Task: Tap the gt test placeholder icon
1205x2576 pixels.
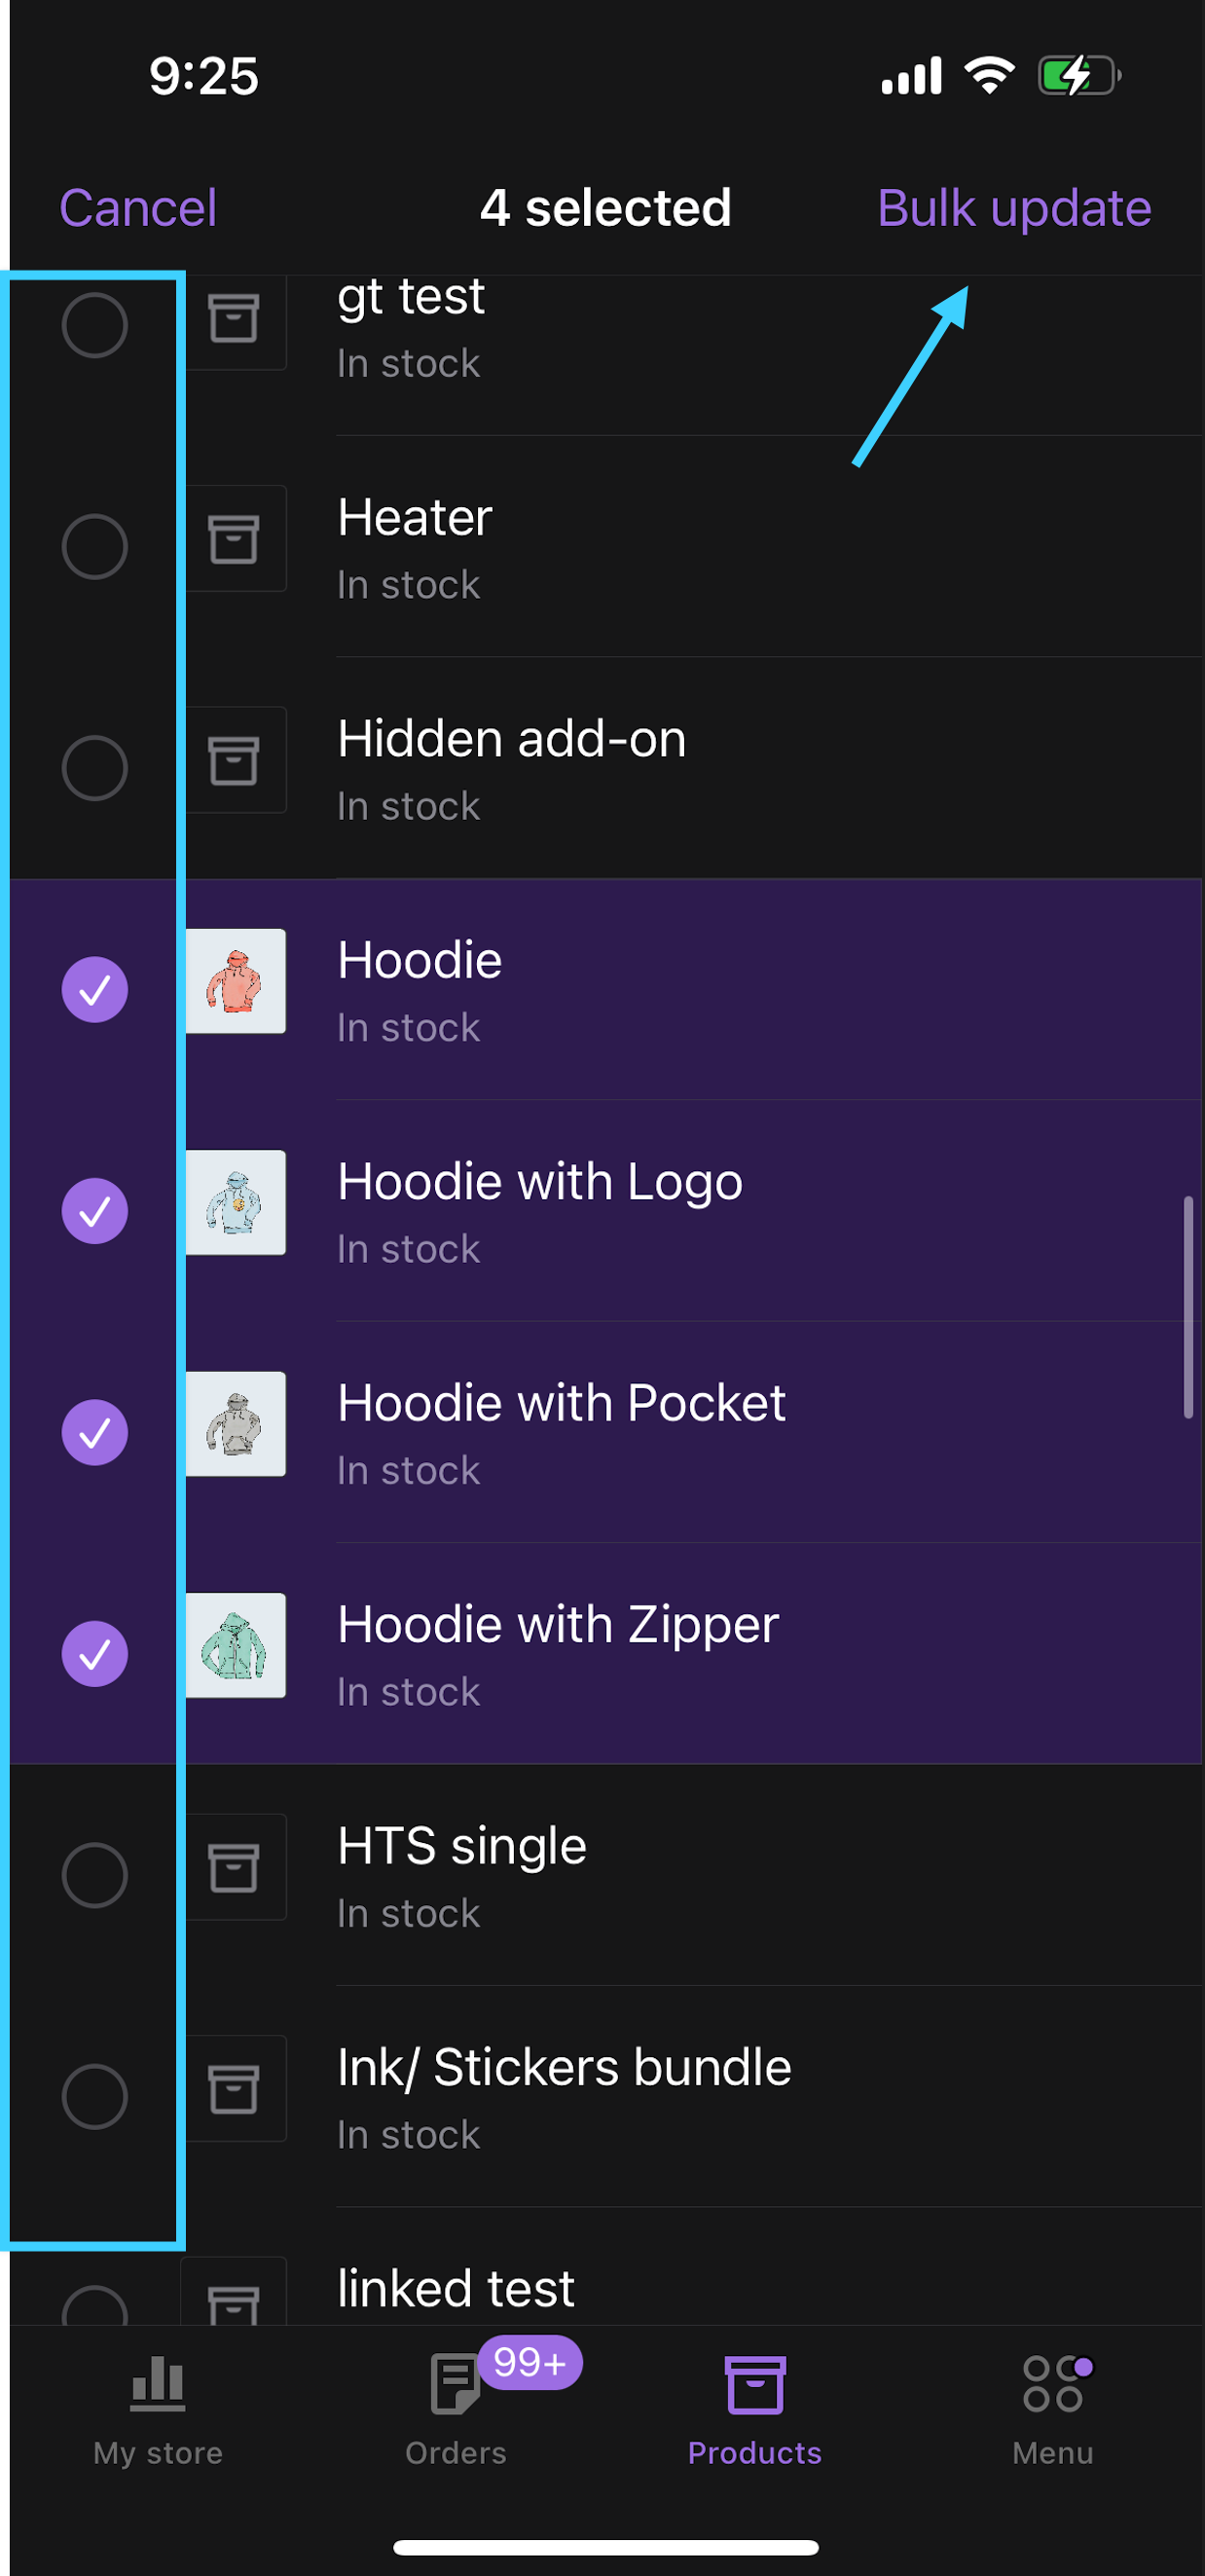Action: click(x=234, y=320)
